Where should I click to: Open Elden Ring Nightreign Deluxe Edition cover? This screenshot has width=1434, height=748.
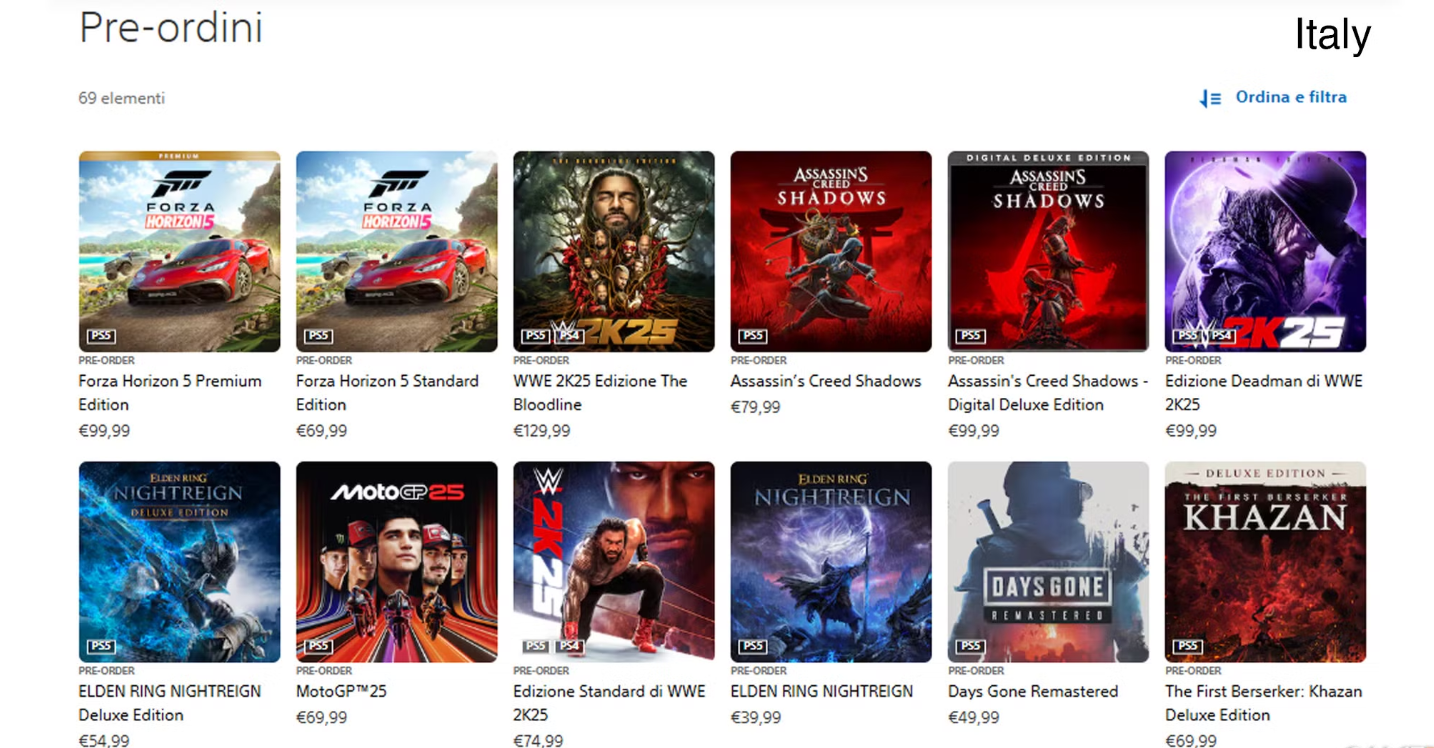pyautogui.click(x=179, y=561)
